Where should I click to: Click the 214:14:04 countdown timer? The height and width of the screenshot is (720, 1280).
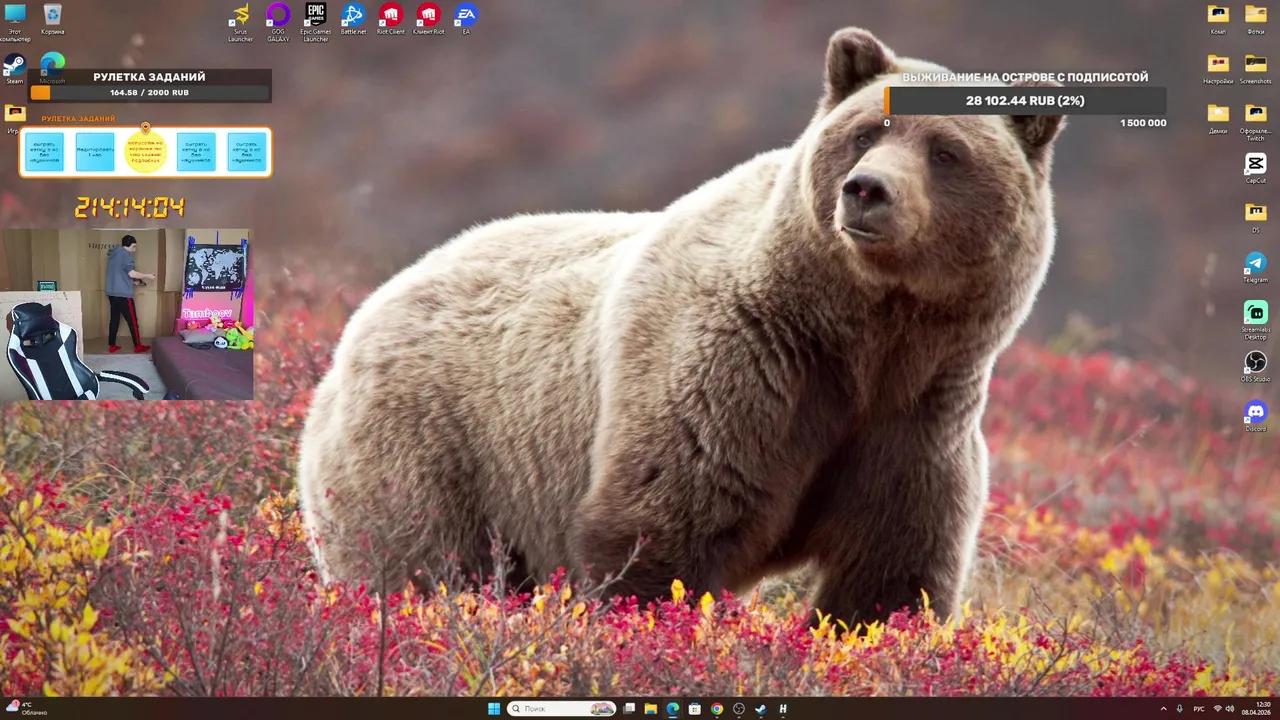pos(130,208)
